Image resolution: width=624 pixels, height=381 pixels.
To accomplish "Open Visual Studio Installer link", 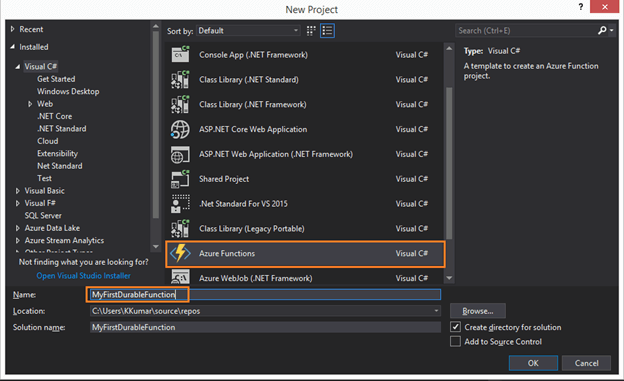I will click(83, 275).
